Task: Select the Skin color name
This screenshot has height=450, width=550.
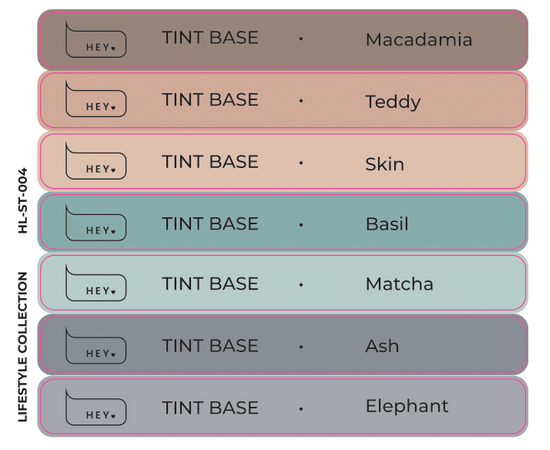Action: click(385, 164)
